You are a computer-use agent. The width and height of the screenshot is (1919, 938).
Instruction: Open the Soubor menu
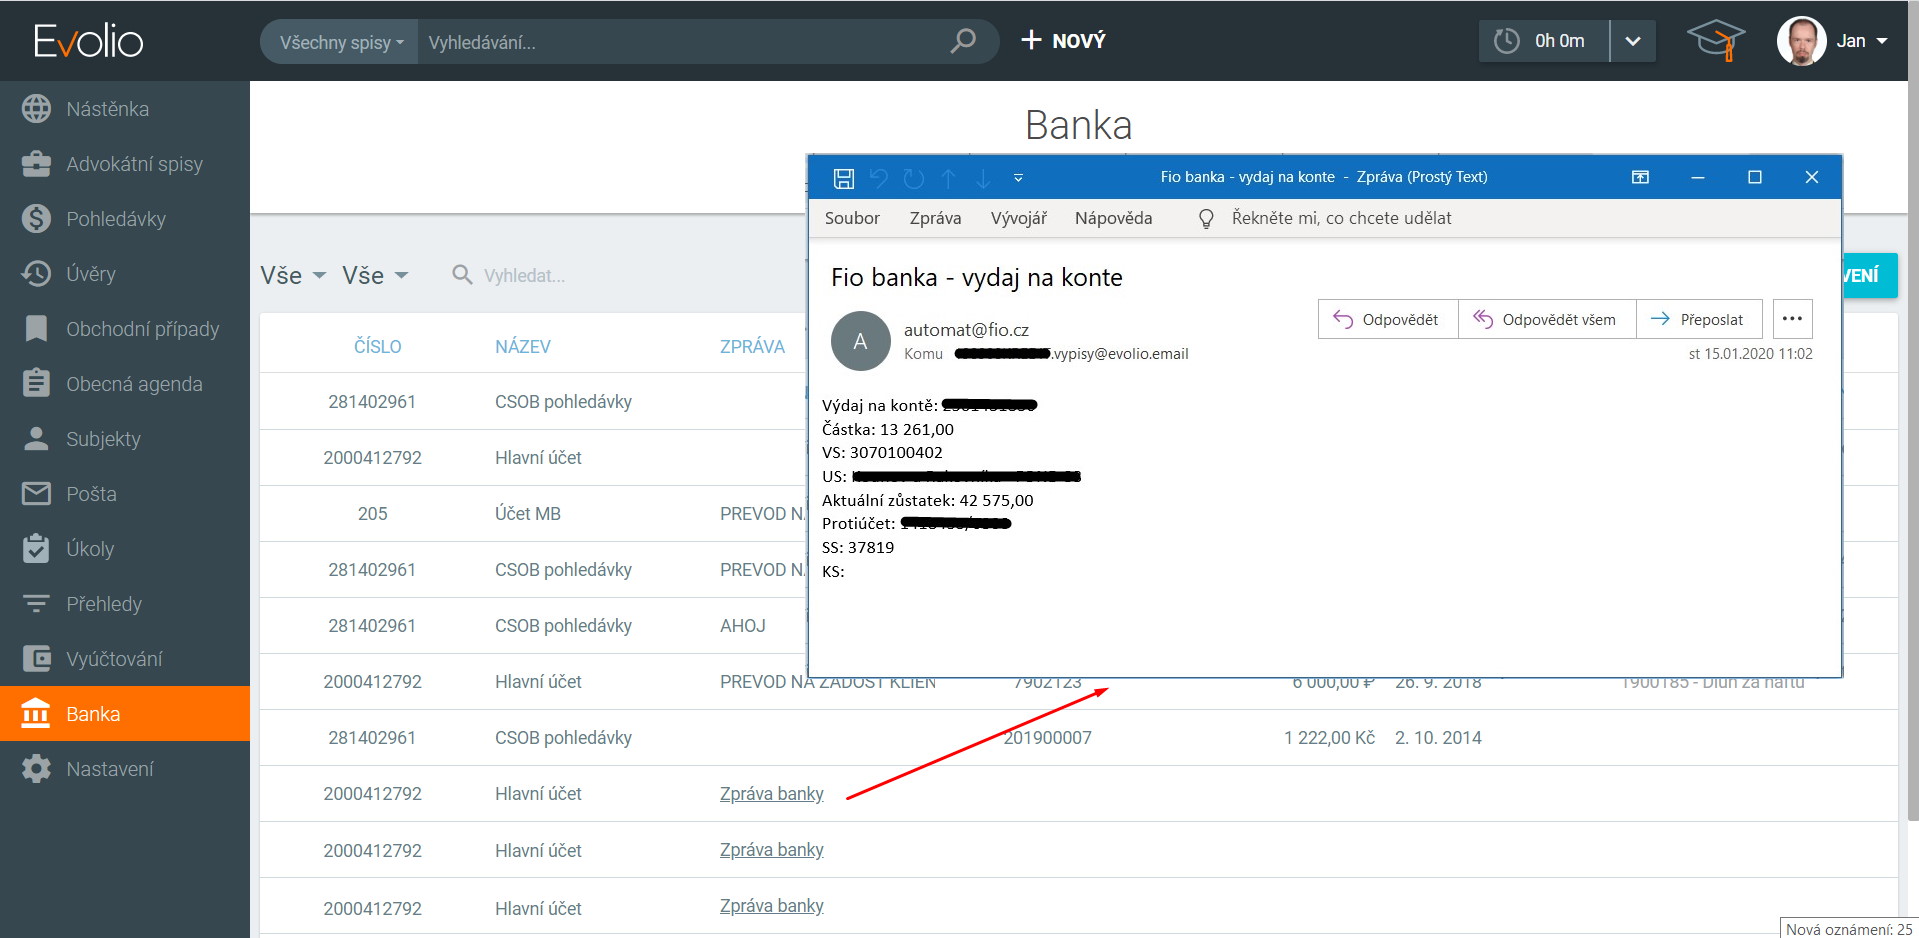coord(852,218)
